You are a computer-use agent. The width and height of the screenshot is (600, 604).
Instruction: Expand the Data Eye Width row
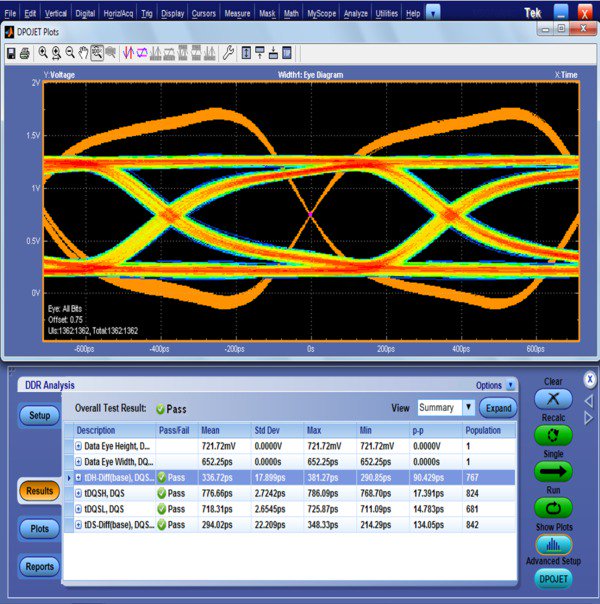pos(79,462)
